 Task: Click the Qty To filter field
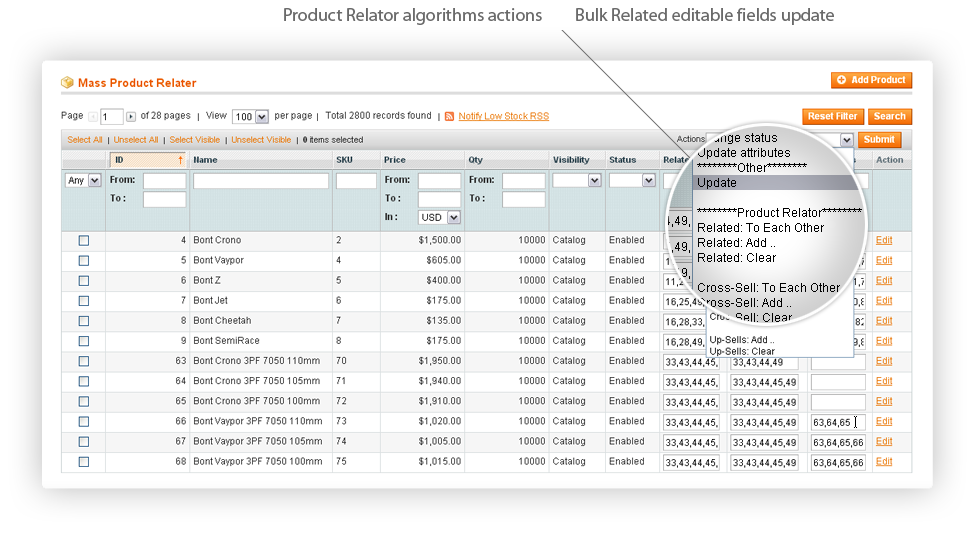tap(524, 199)
